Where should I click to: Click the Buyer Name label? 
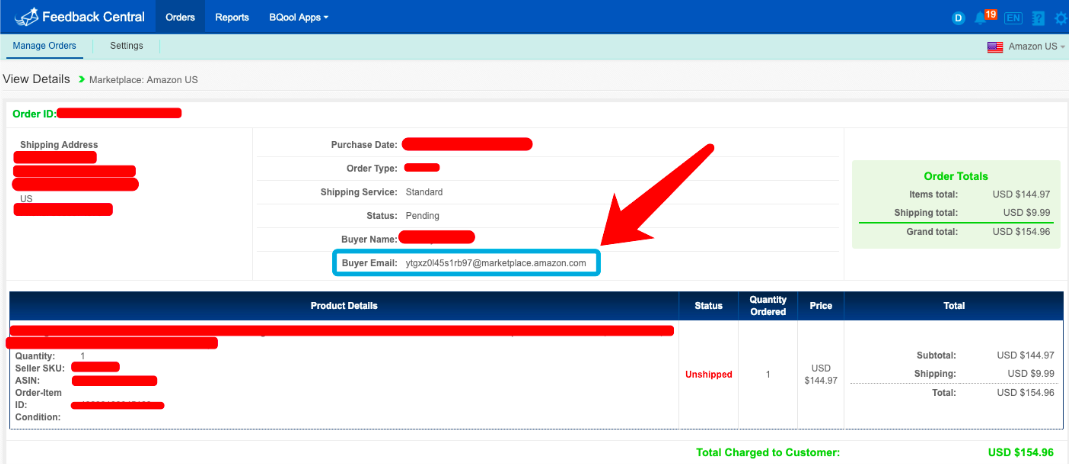[x=370, y=240]
